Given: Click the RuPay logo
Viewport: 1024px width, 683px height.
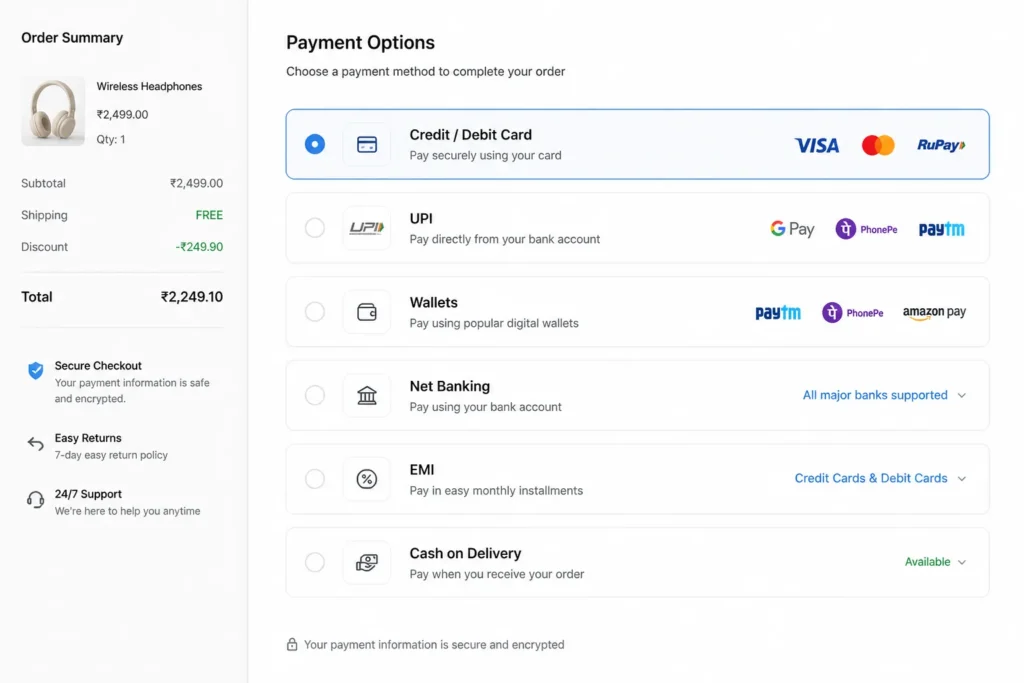Looking at the screenshot, I should click(941, 145).
